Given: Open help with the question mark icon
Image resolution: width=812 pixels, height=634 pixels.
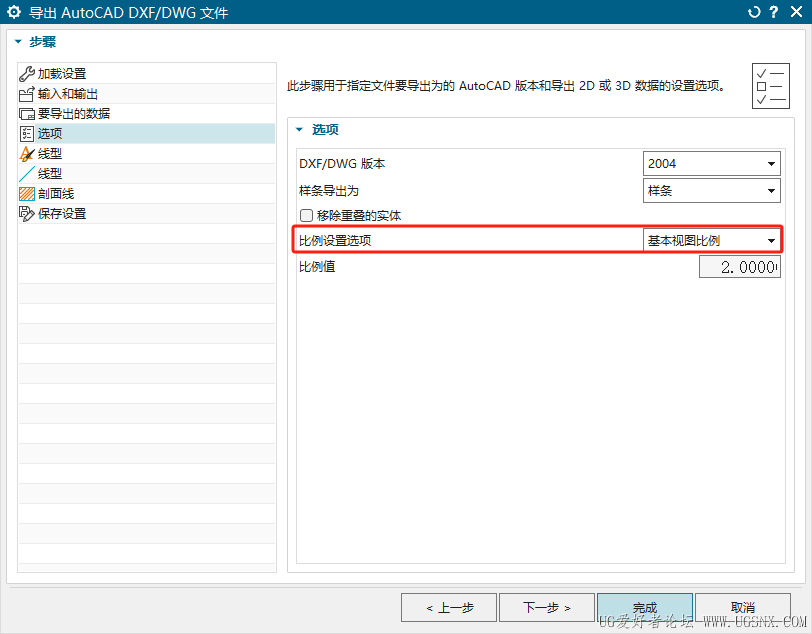Looking at the screenshot, I should point(774,12).
